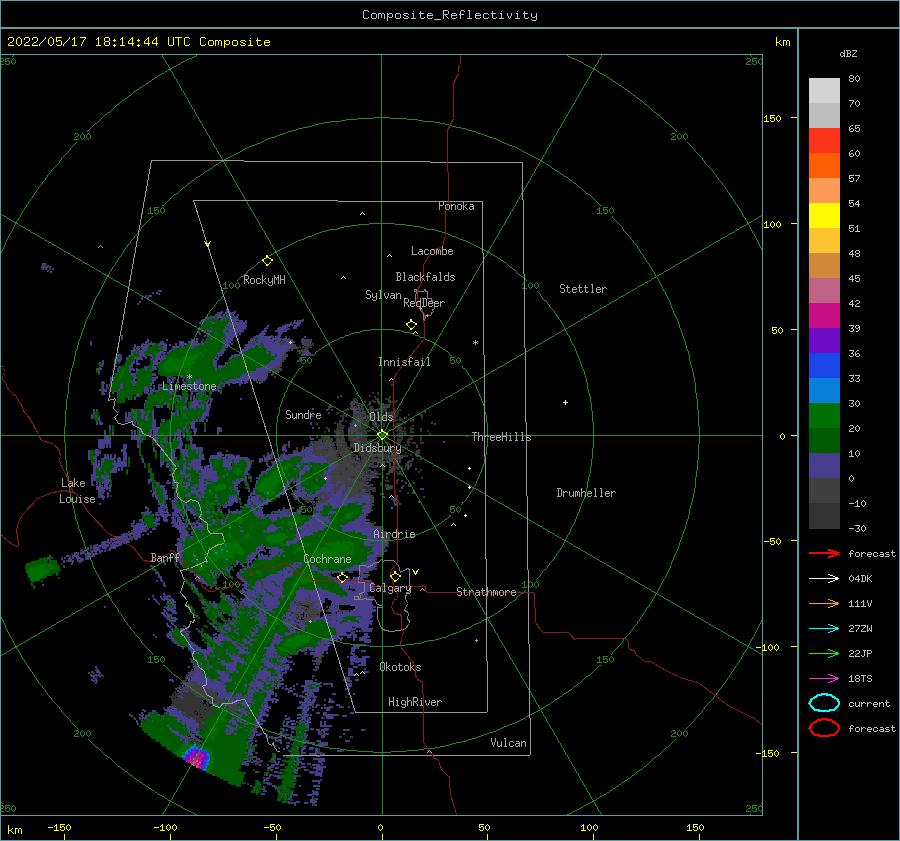Click the Lake Louise label

tap(77, 491)
